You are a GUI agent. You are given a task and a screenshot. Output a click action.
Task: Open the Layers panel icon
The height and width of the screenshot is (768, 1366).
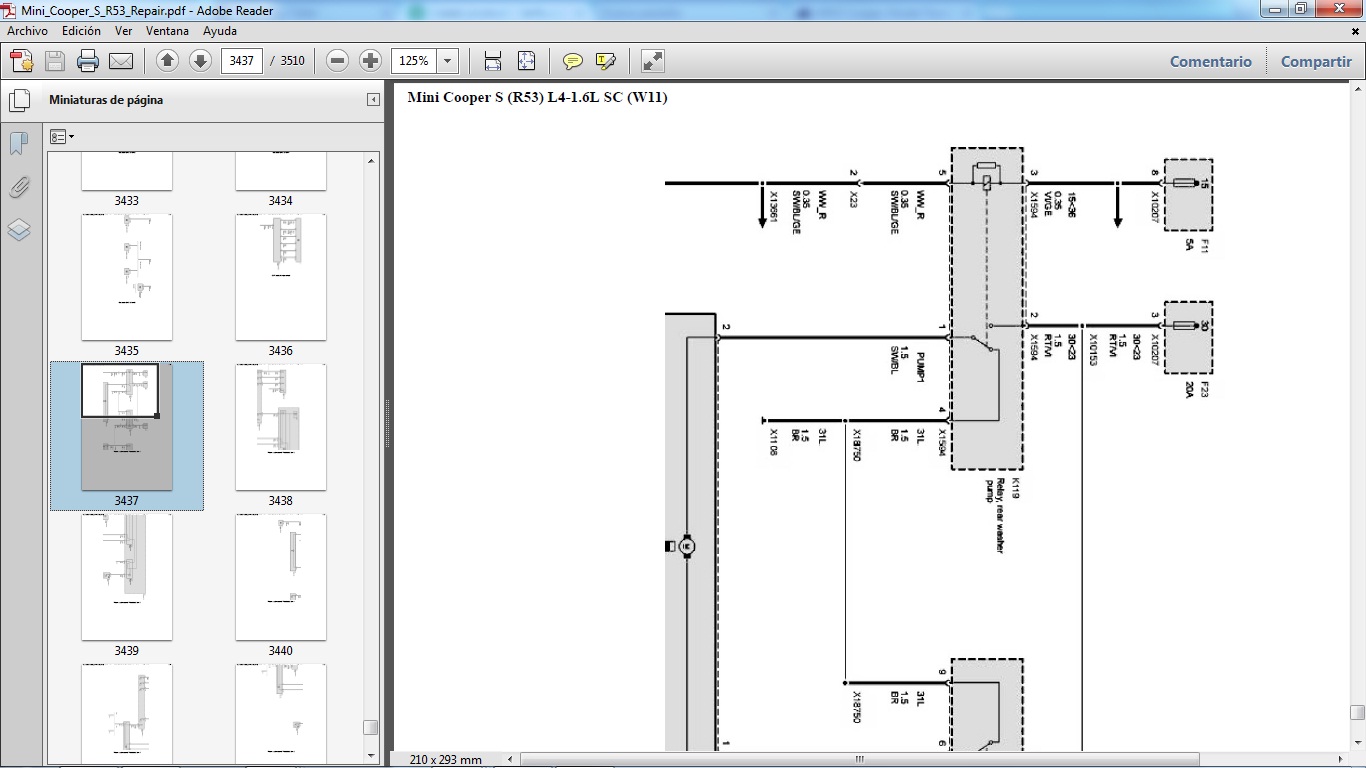coord(19,230)
